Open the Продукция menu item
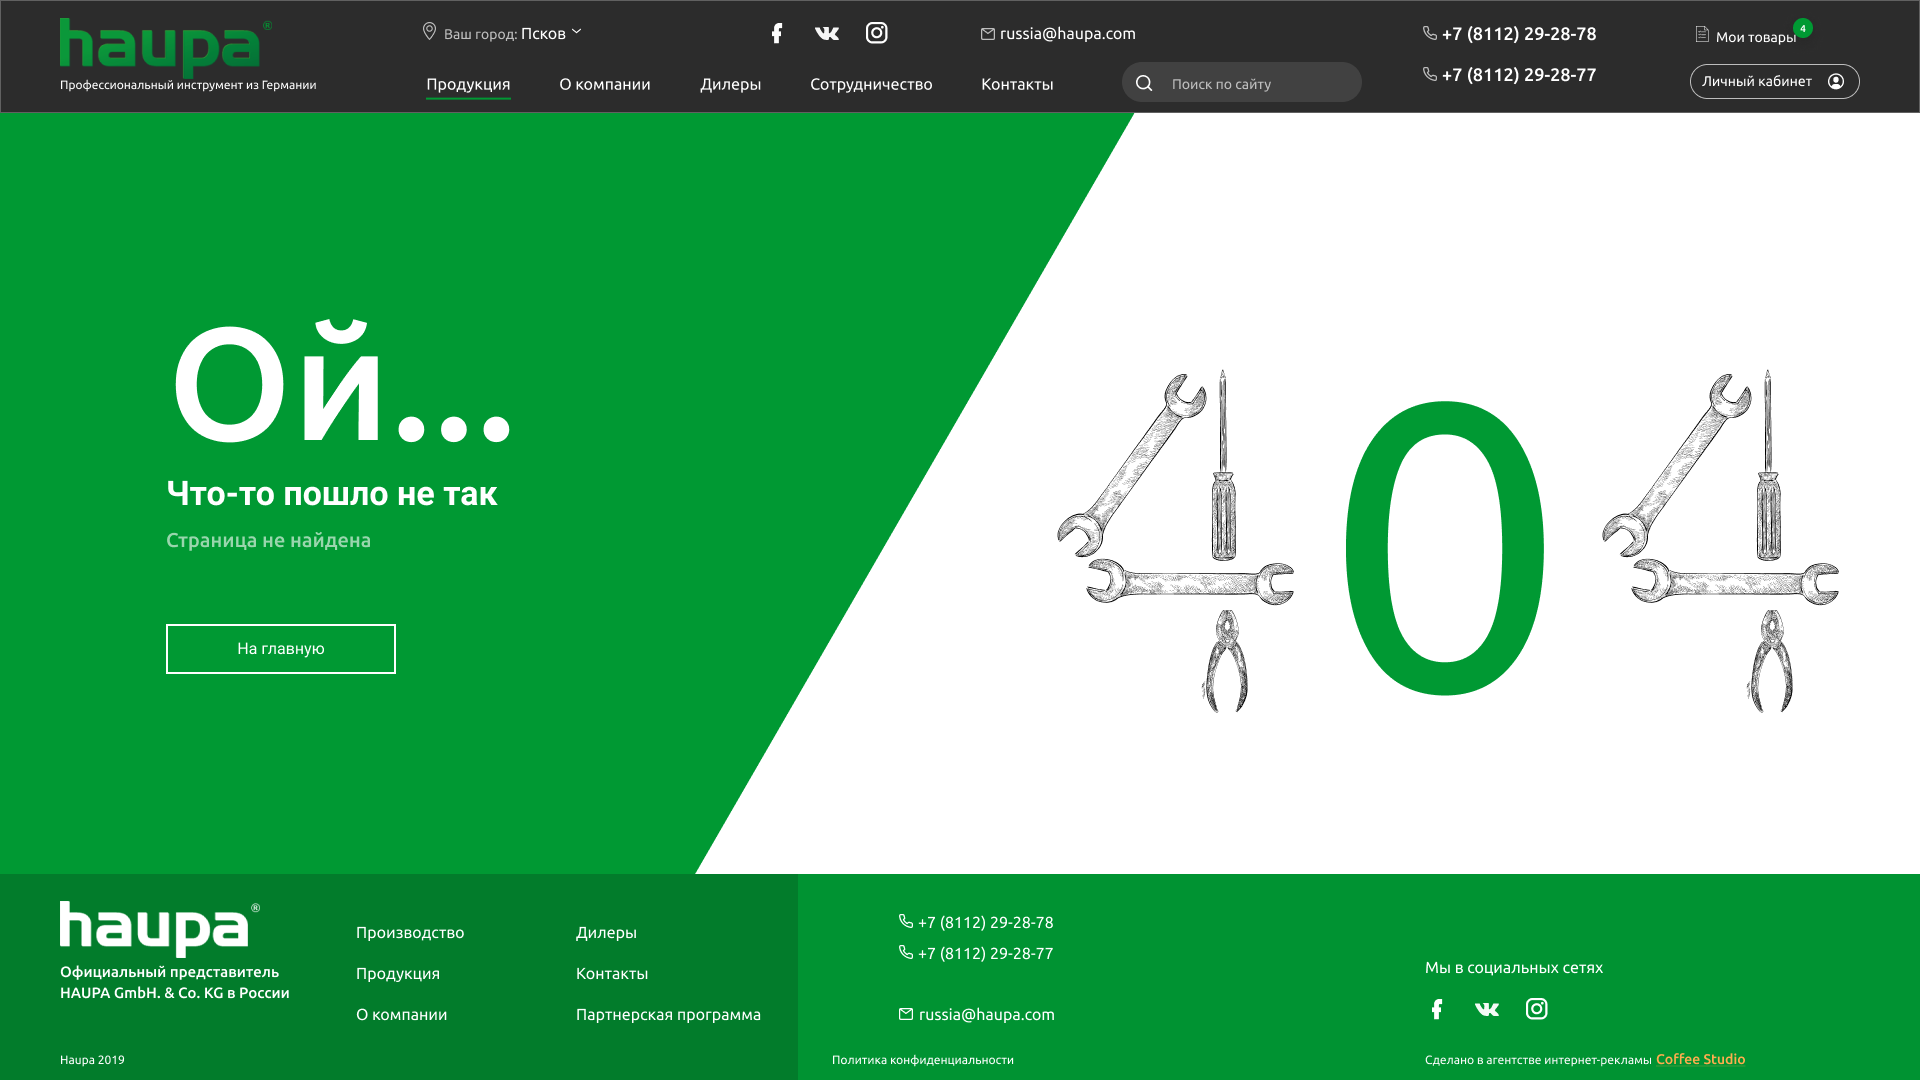The image size is (1920, 1080). tap(468, 84)
